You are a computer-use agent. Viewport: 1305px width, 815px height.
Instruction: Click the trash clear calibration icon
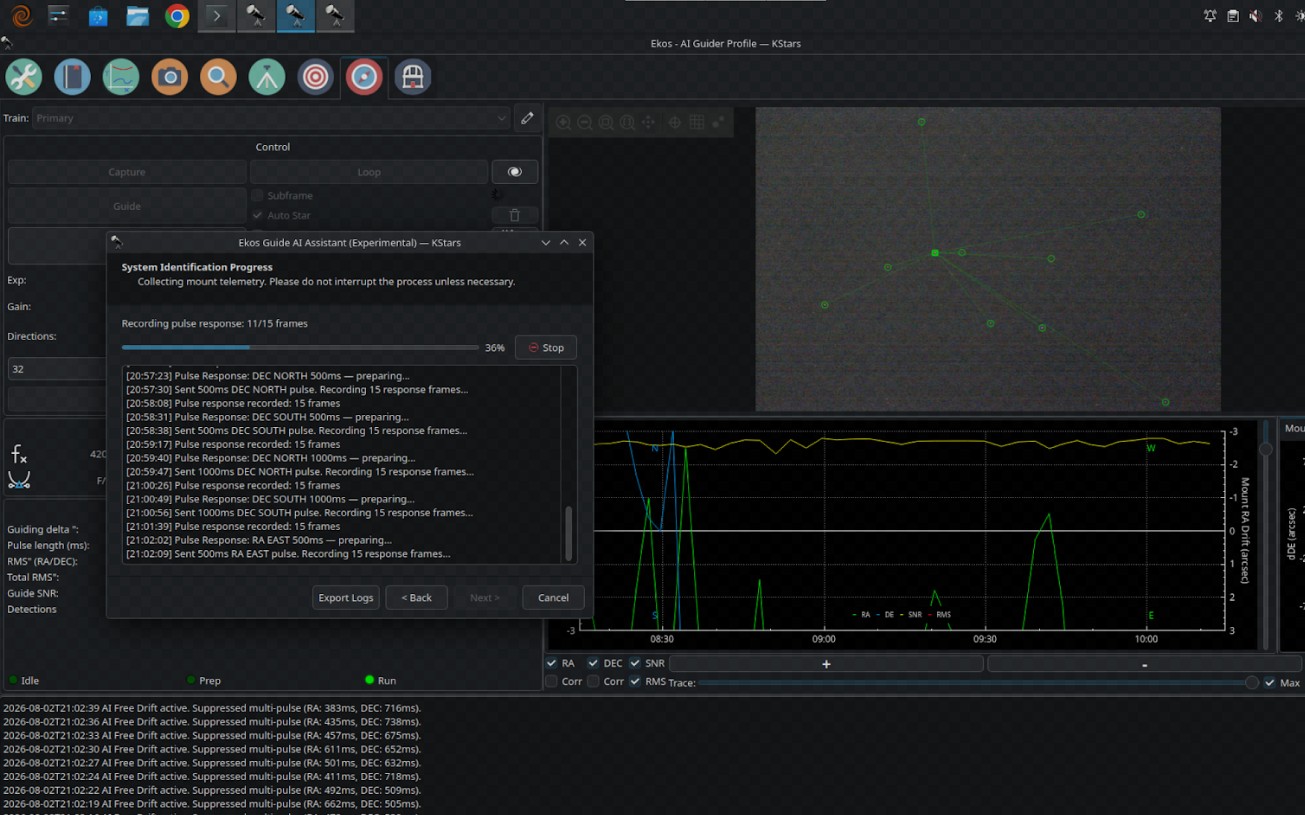pos(514,215)
